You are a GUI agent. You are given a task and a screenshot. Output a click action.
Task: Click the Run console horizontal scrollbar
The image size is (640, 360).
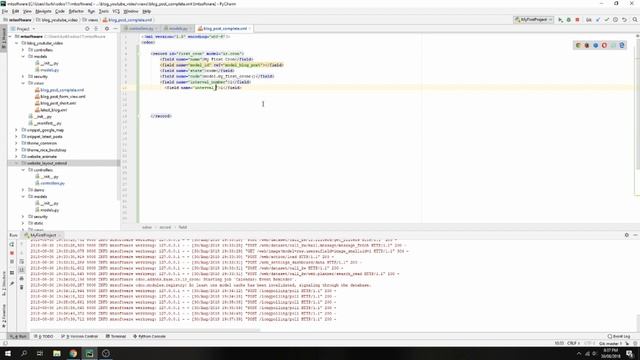pos(145,330)
